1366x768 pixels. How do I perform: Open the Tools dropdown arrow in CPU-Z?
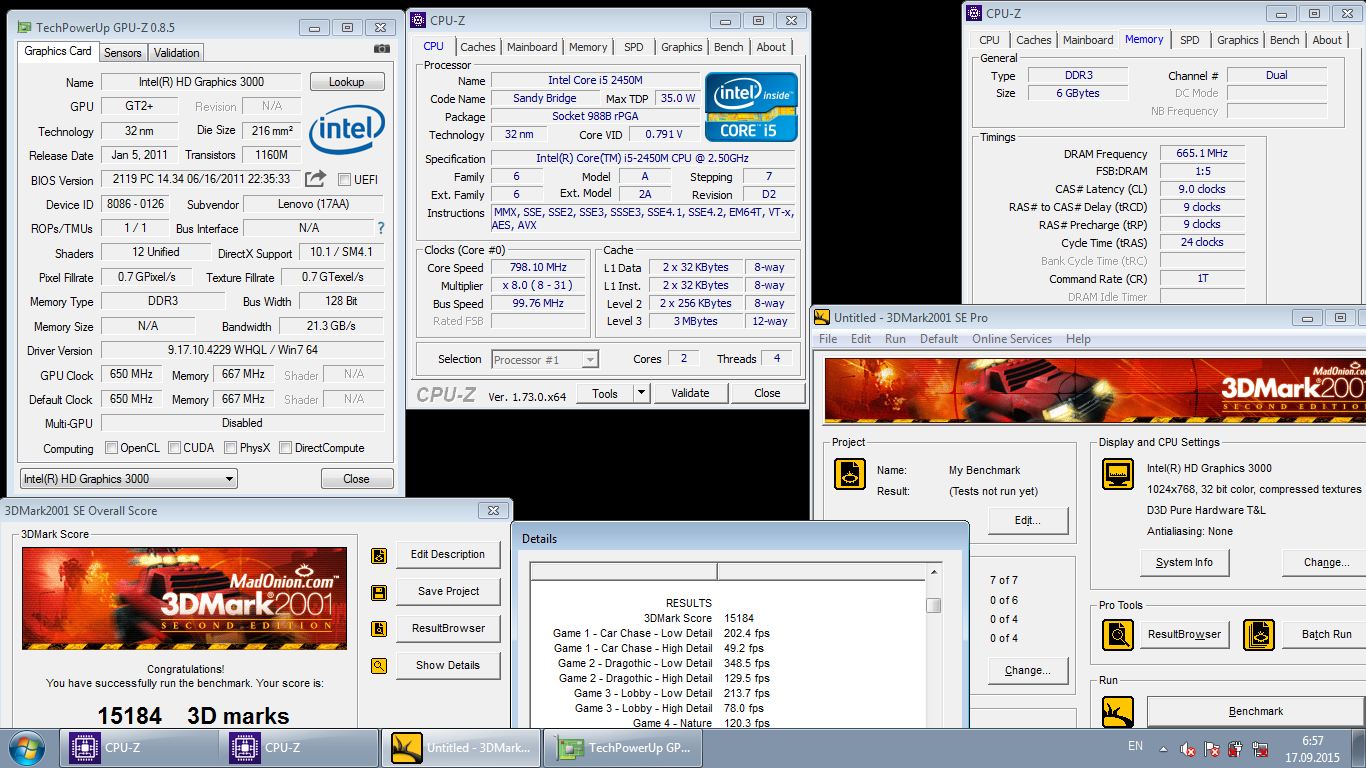pyautogui.click(x=642, y=393)
